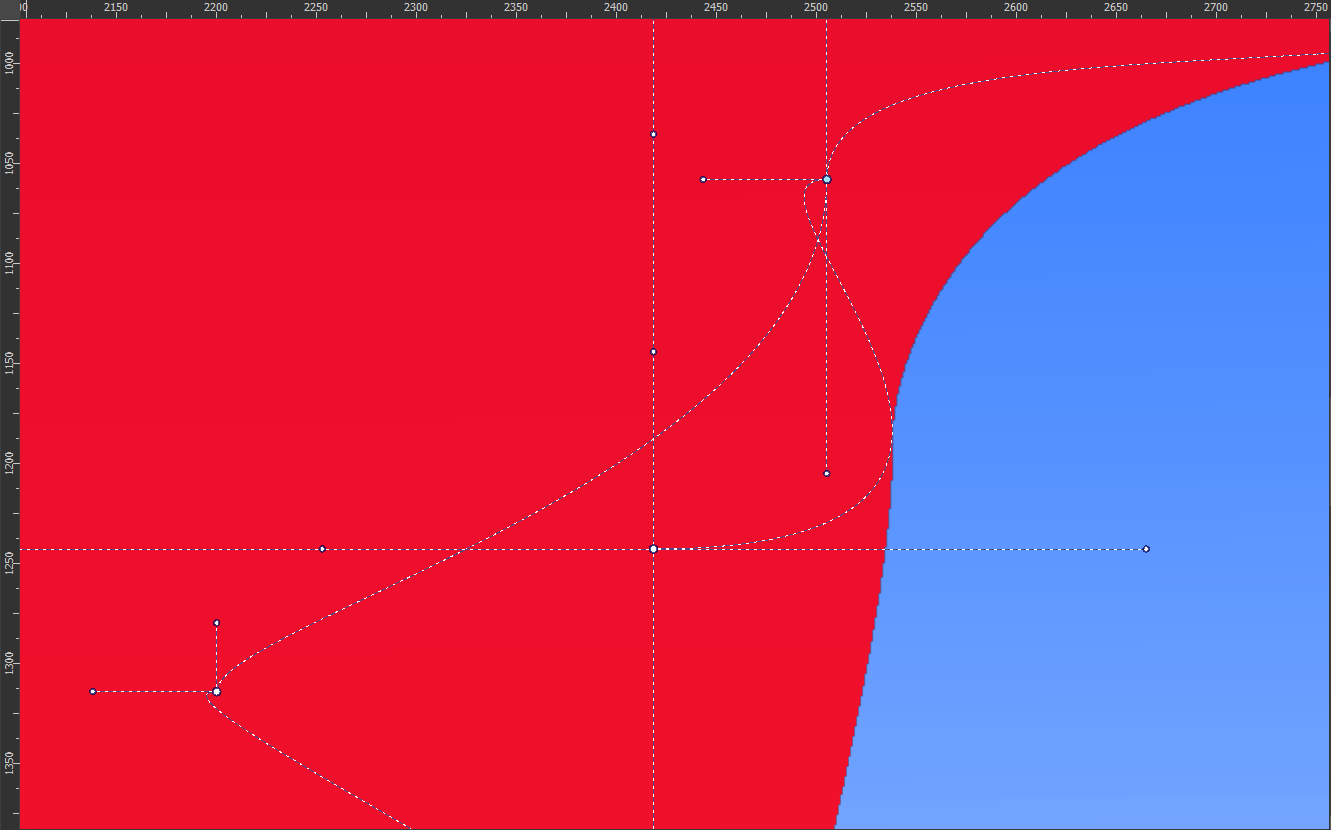The image size is (1331, 830).
Task: Click the 1350 mark on the vertical ruler
Action: click(x=9, y=762)
